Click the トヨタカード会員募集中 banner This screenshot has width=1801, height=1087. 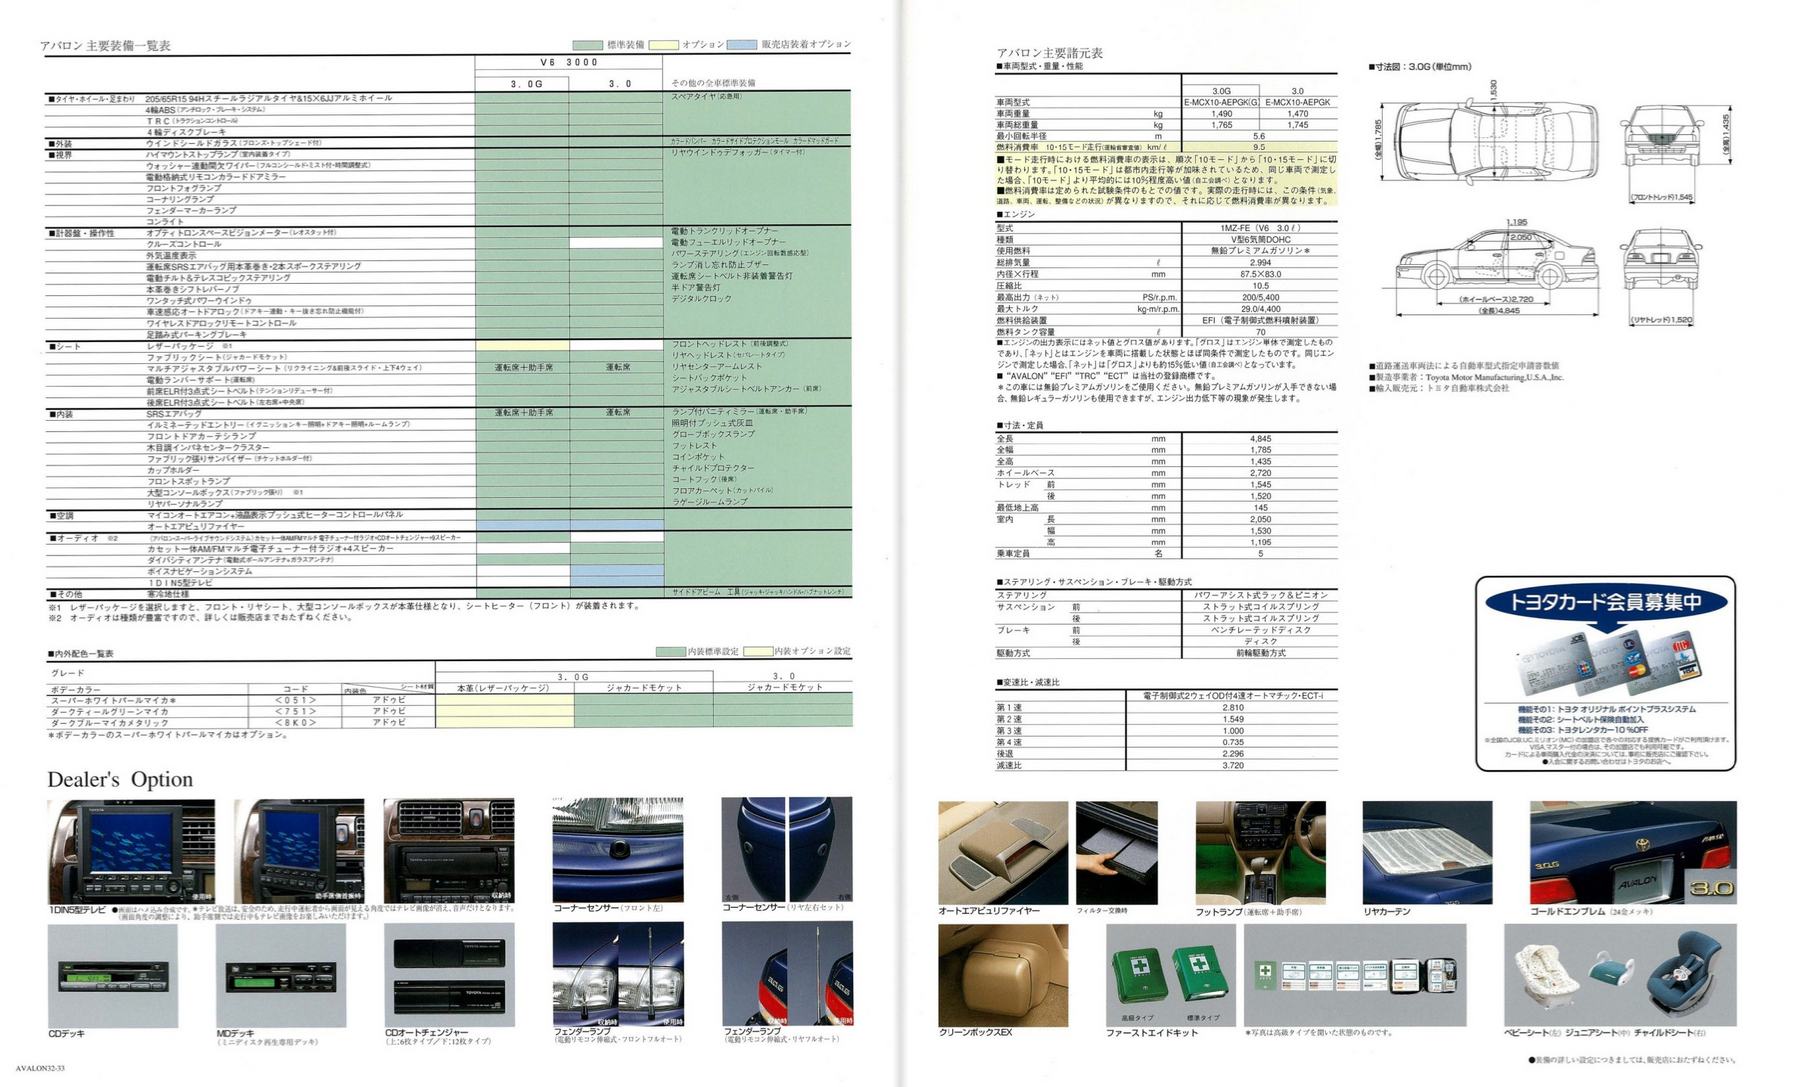[1604, 602]
